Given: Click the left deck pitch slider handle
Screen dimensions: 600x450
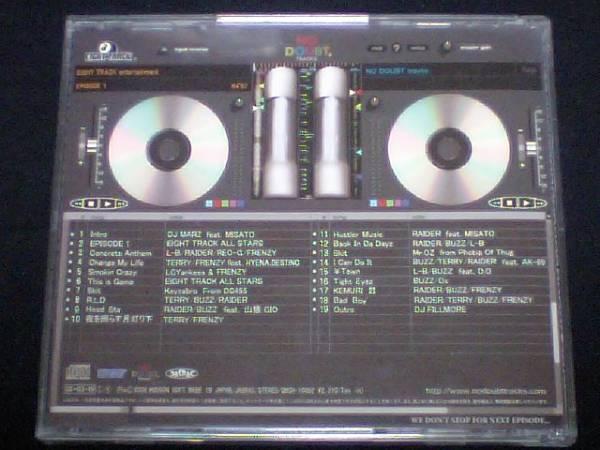Looking at the screenshot, I should tap(92, 145).
